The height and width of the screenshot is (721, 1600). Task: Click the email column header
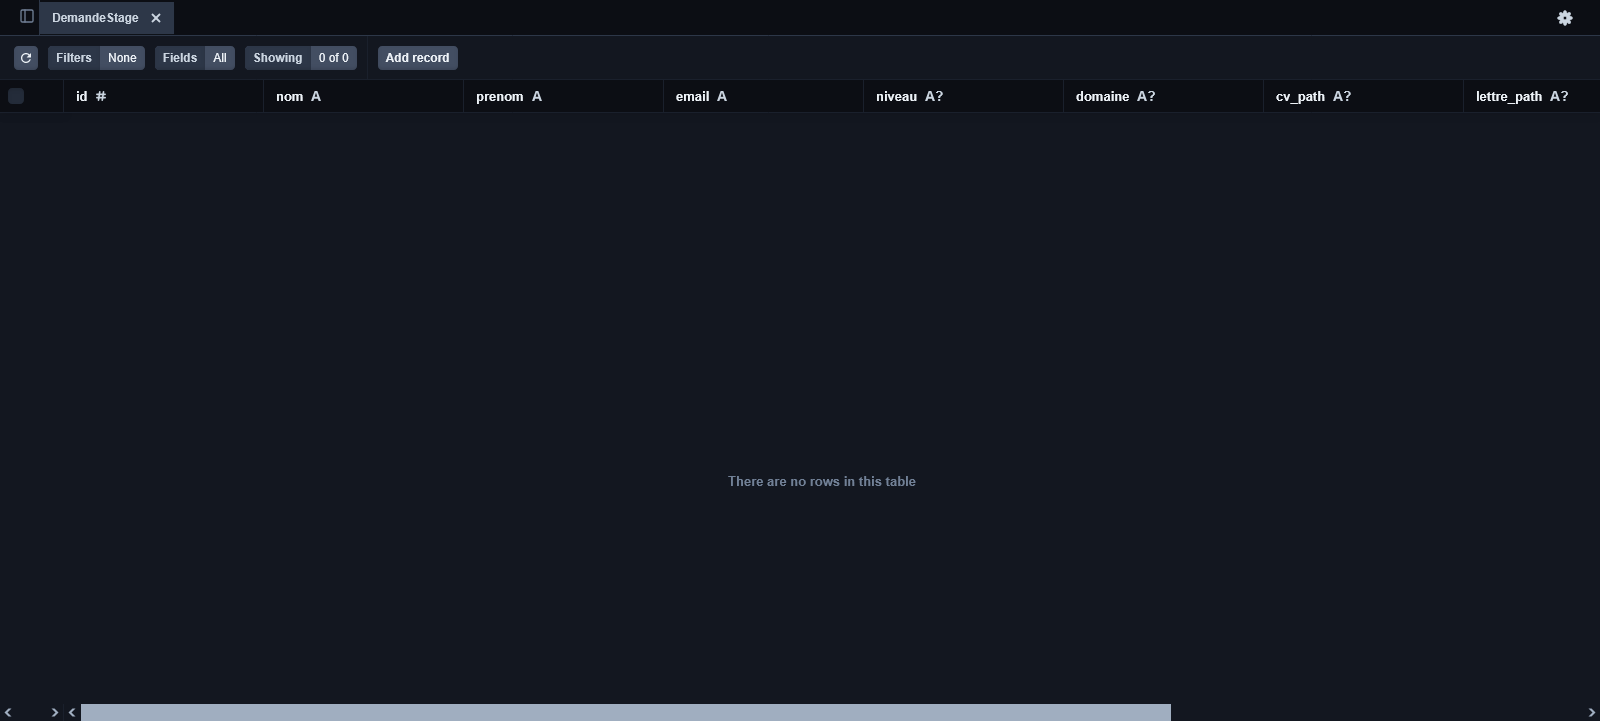point(764,96)
